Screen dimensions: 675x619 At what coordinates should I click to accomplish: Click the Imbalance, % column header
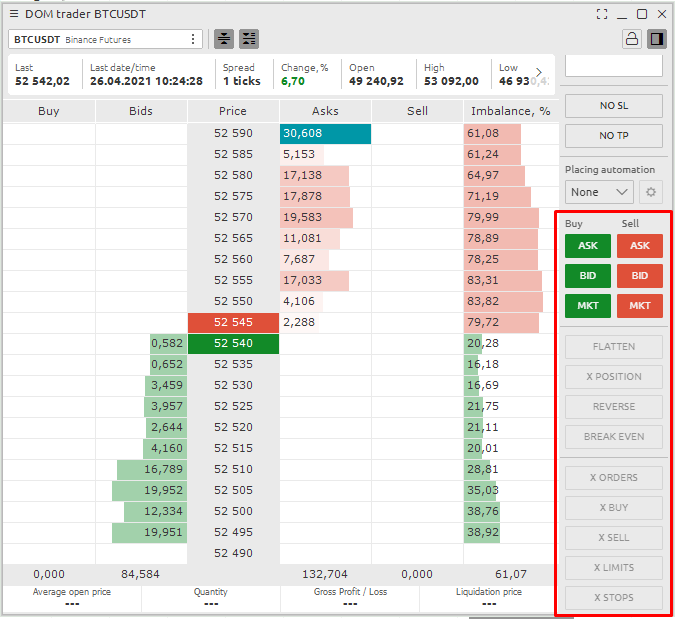510,111
